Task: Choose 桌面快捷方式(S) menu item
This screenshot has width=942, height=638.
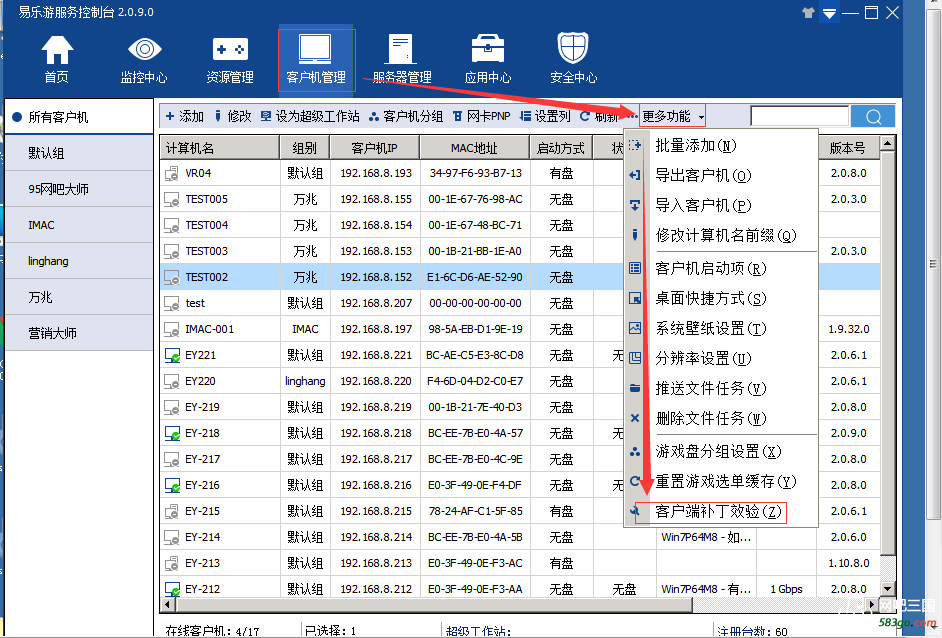Action: click(721, 299)
